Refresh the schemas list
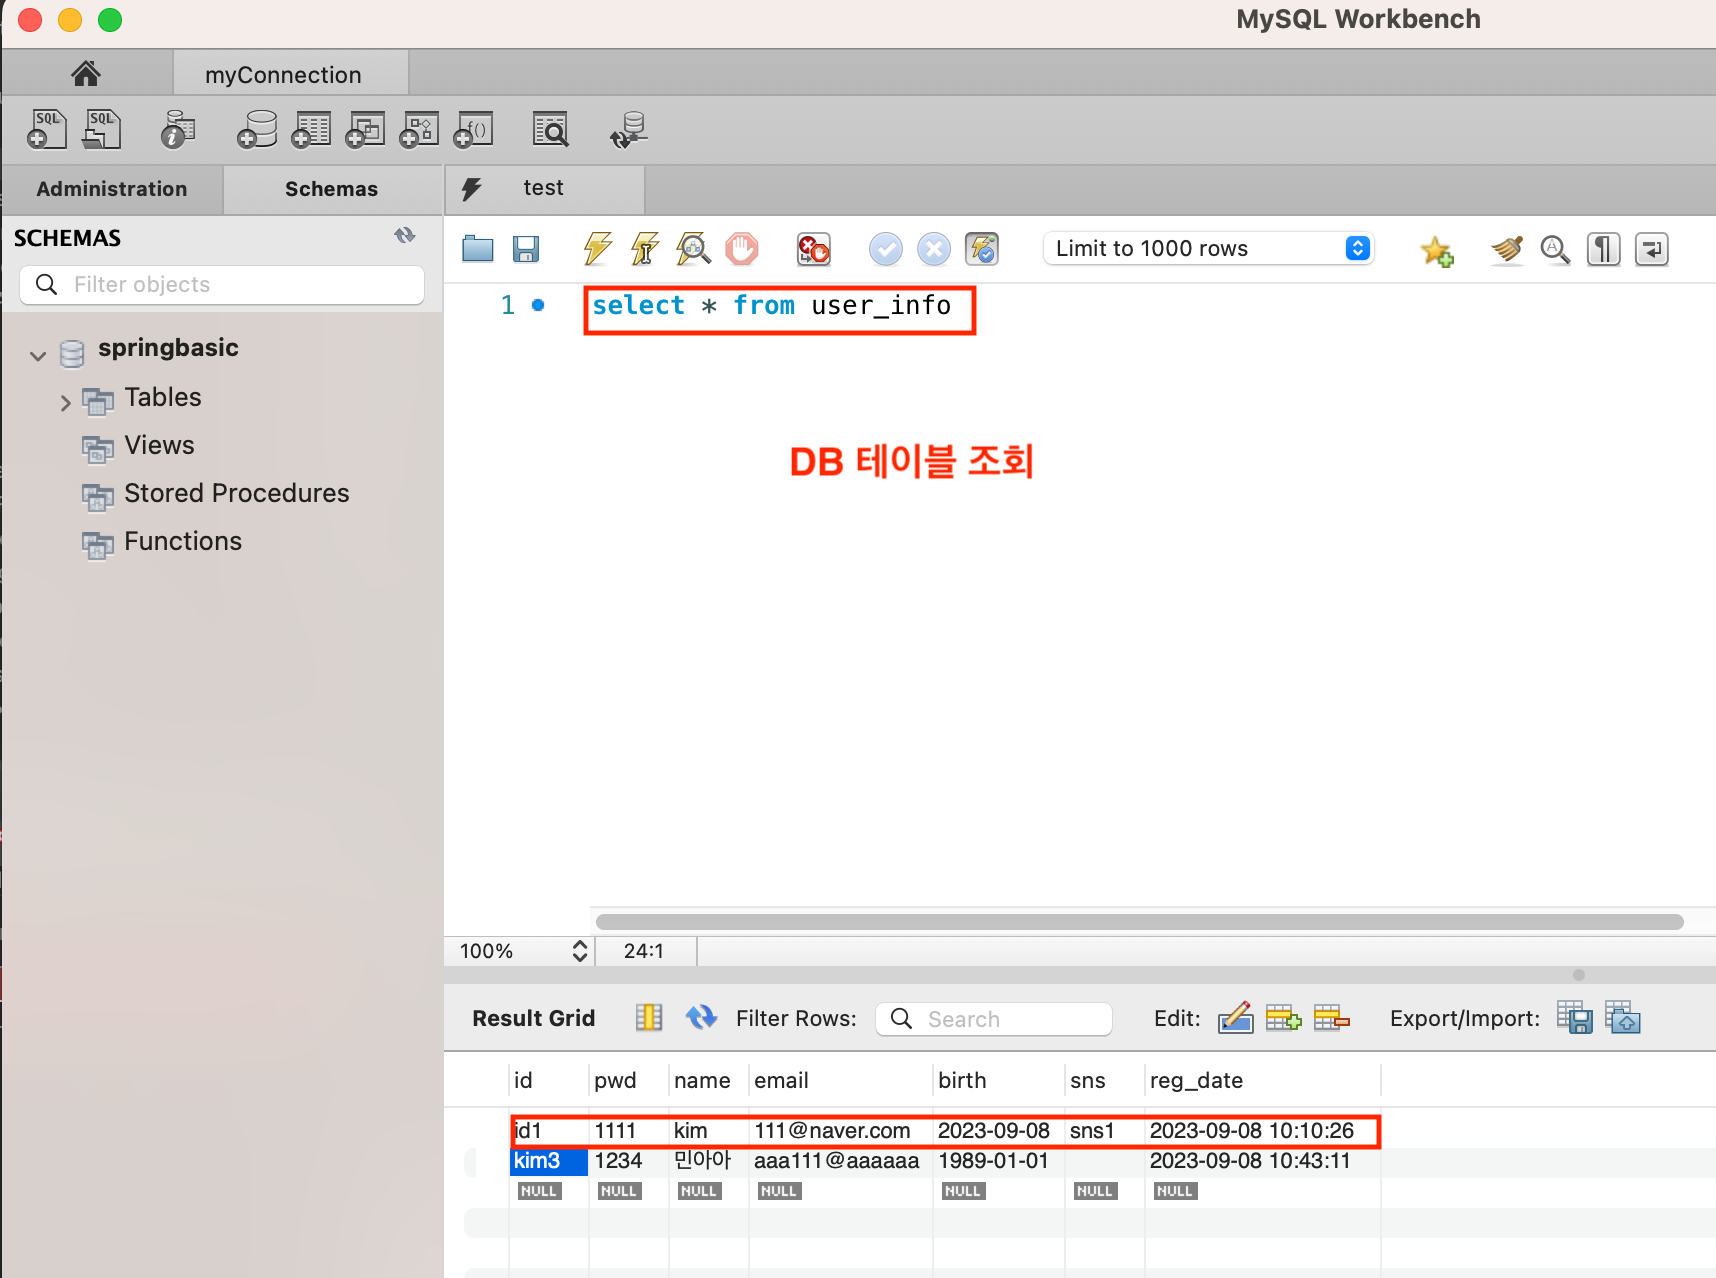The image size is (1716, 1278). 404,236
